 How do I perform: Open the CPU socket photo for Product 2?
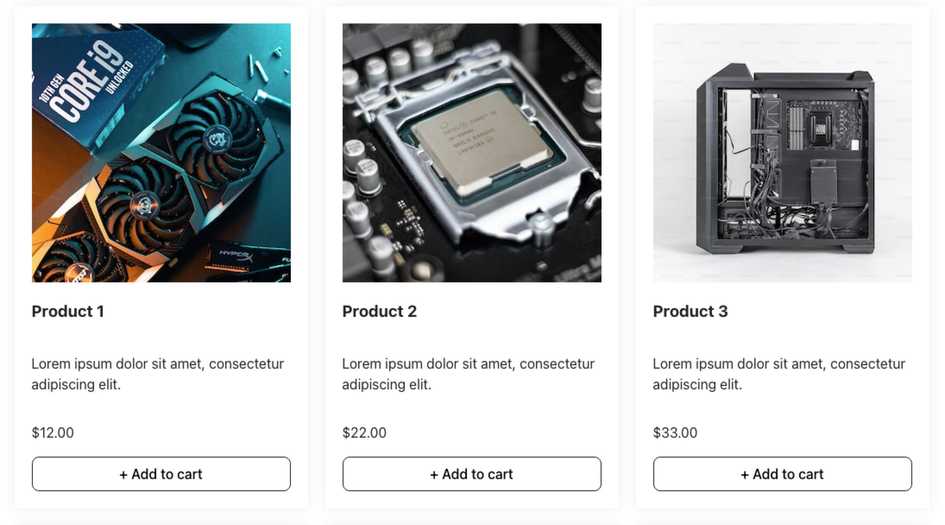click(x=472, y=152)
